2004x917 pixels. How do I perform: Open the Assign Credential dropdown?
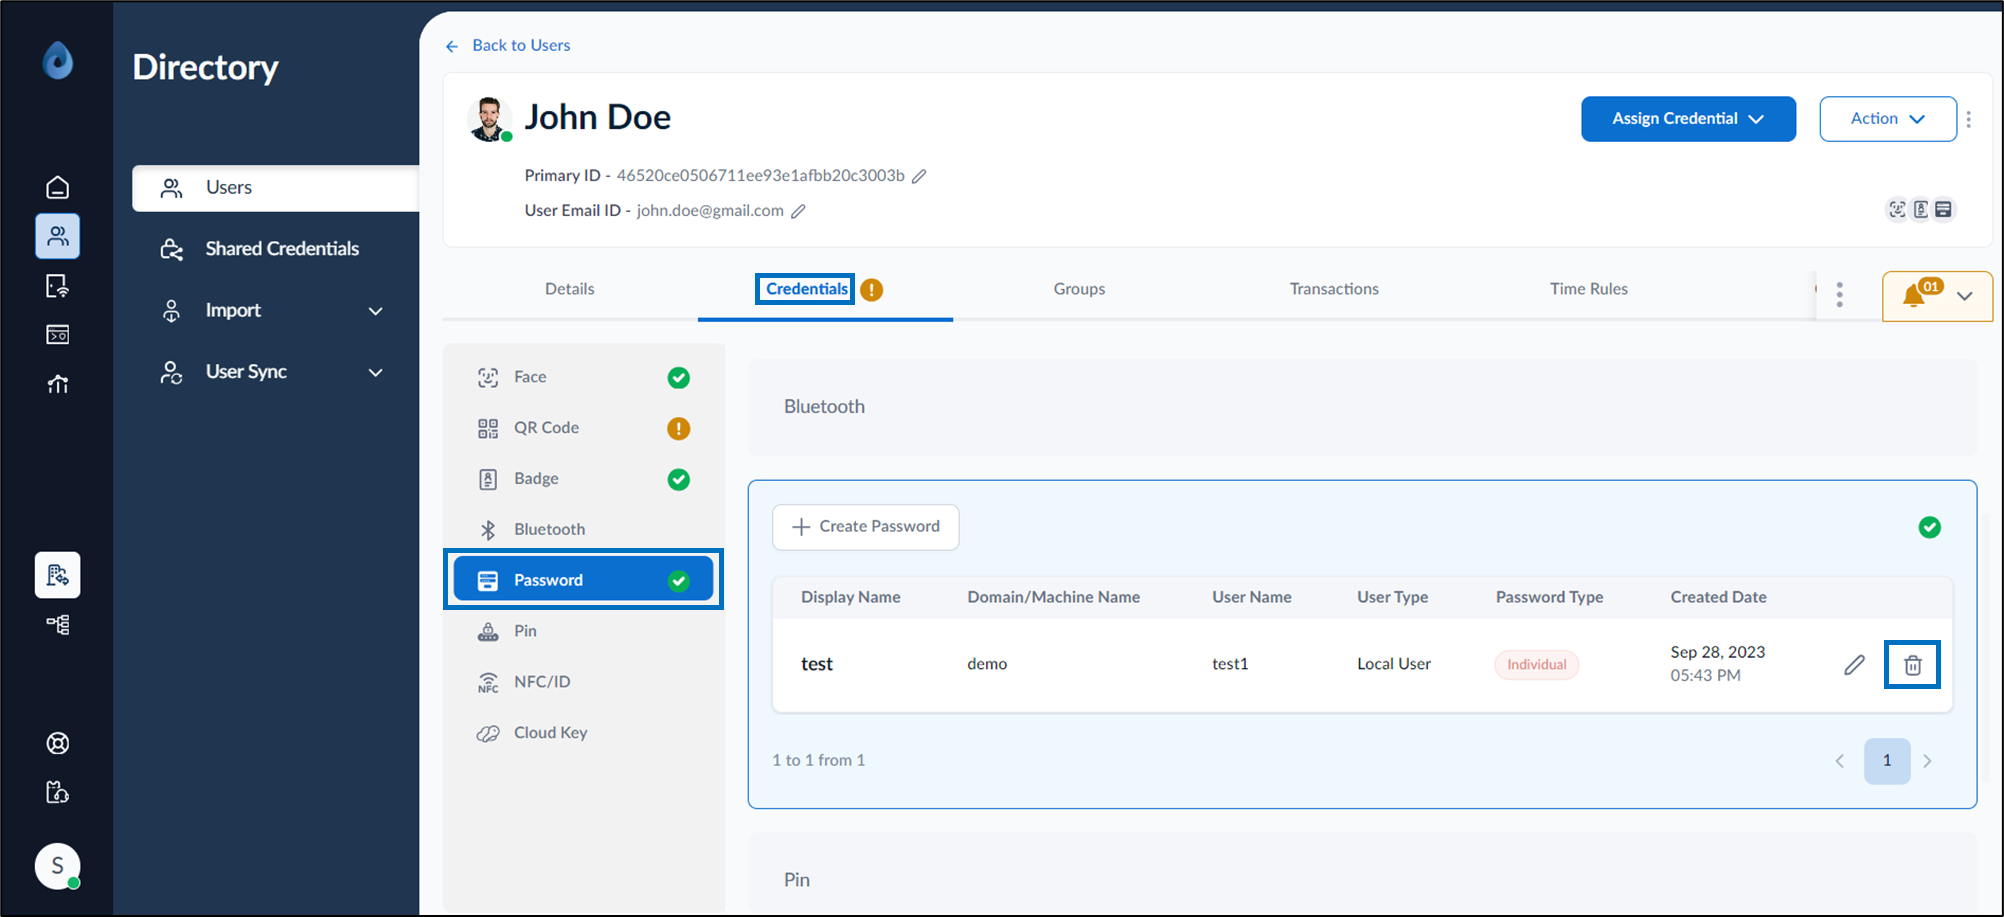[1688, 119]
